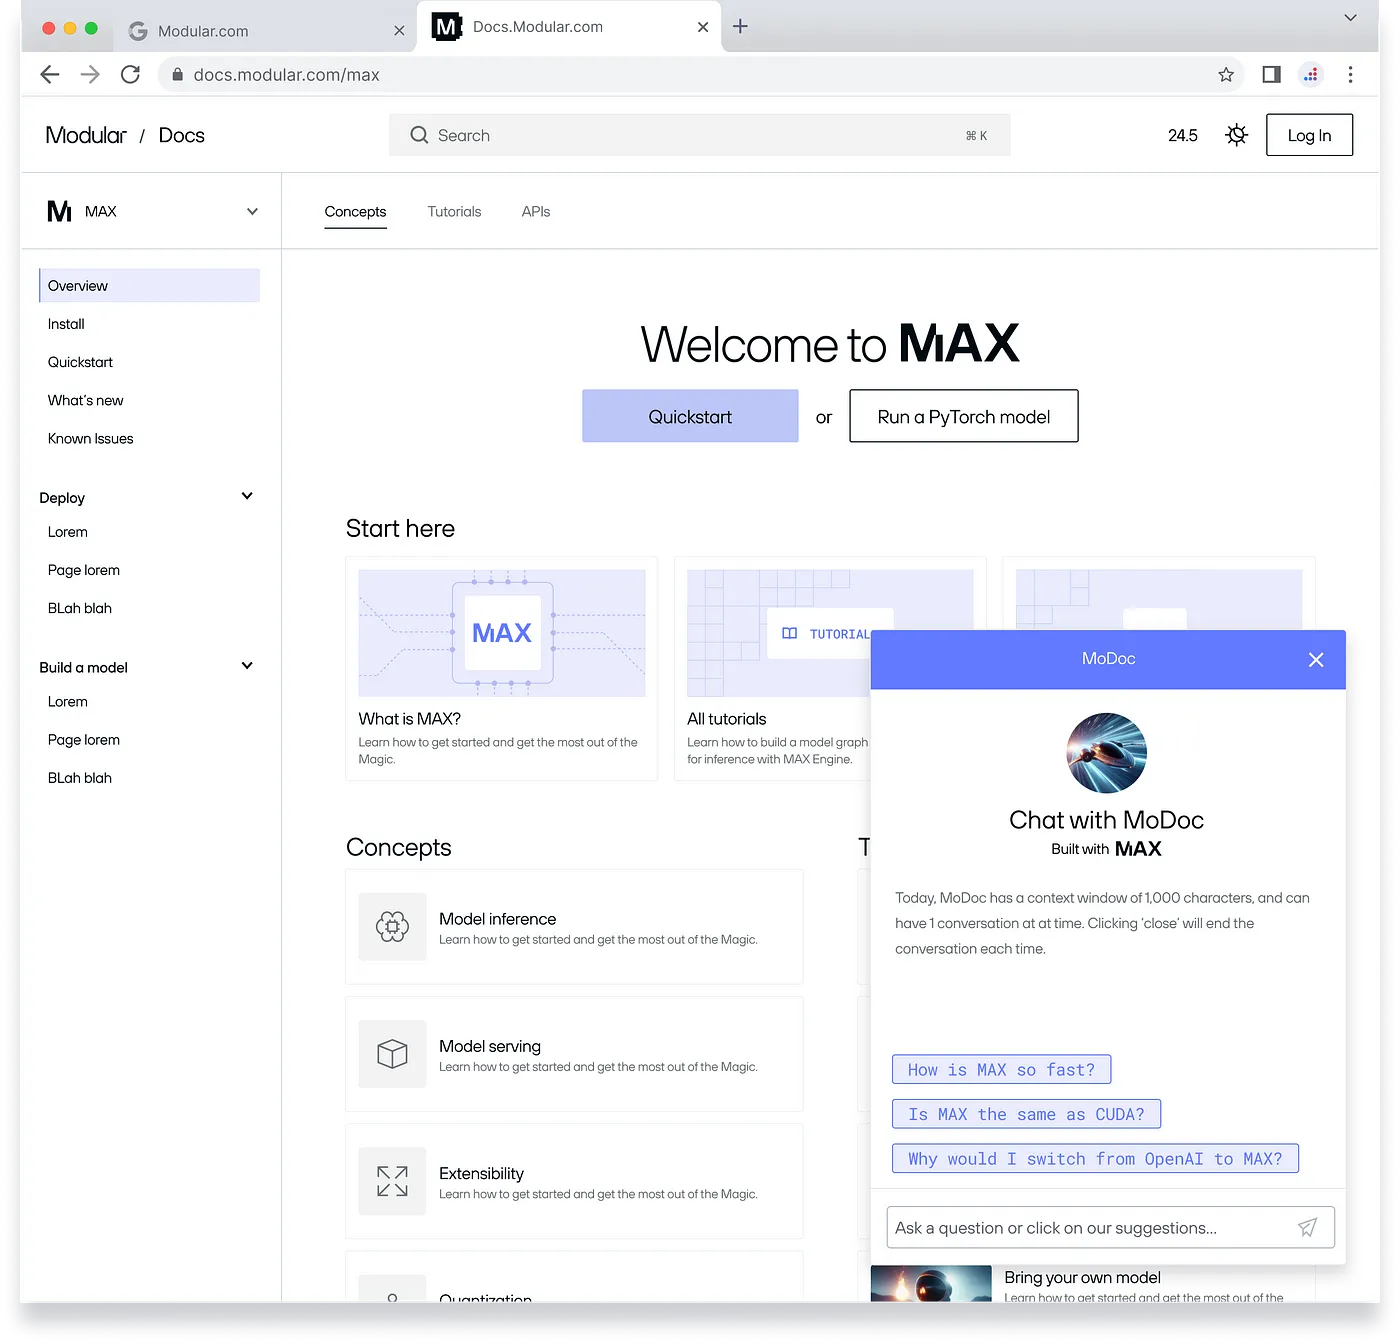
Task: Reload the page with the refresh icon
Action: [x=130, y=75]
